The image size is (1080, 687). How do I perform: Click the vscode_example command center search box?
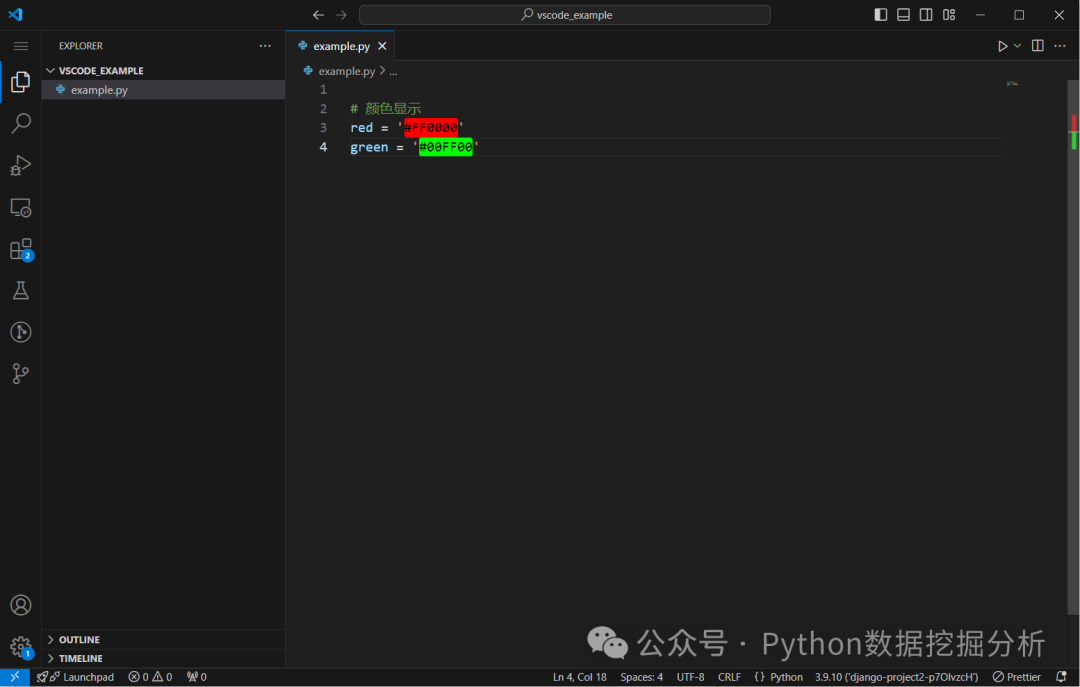(x=565, y=14)
